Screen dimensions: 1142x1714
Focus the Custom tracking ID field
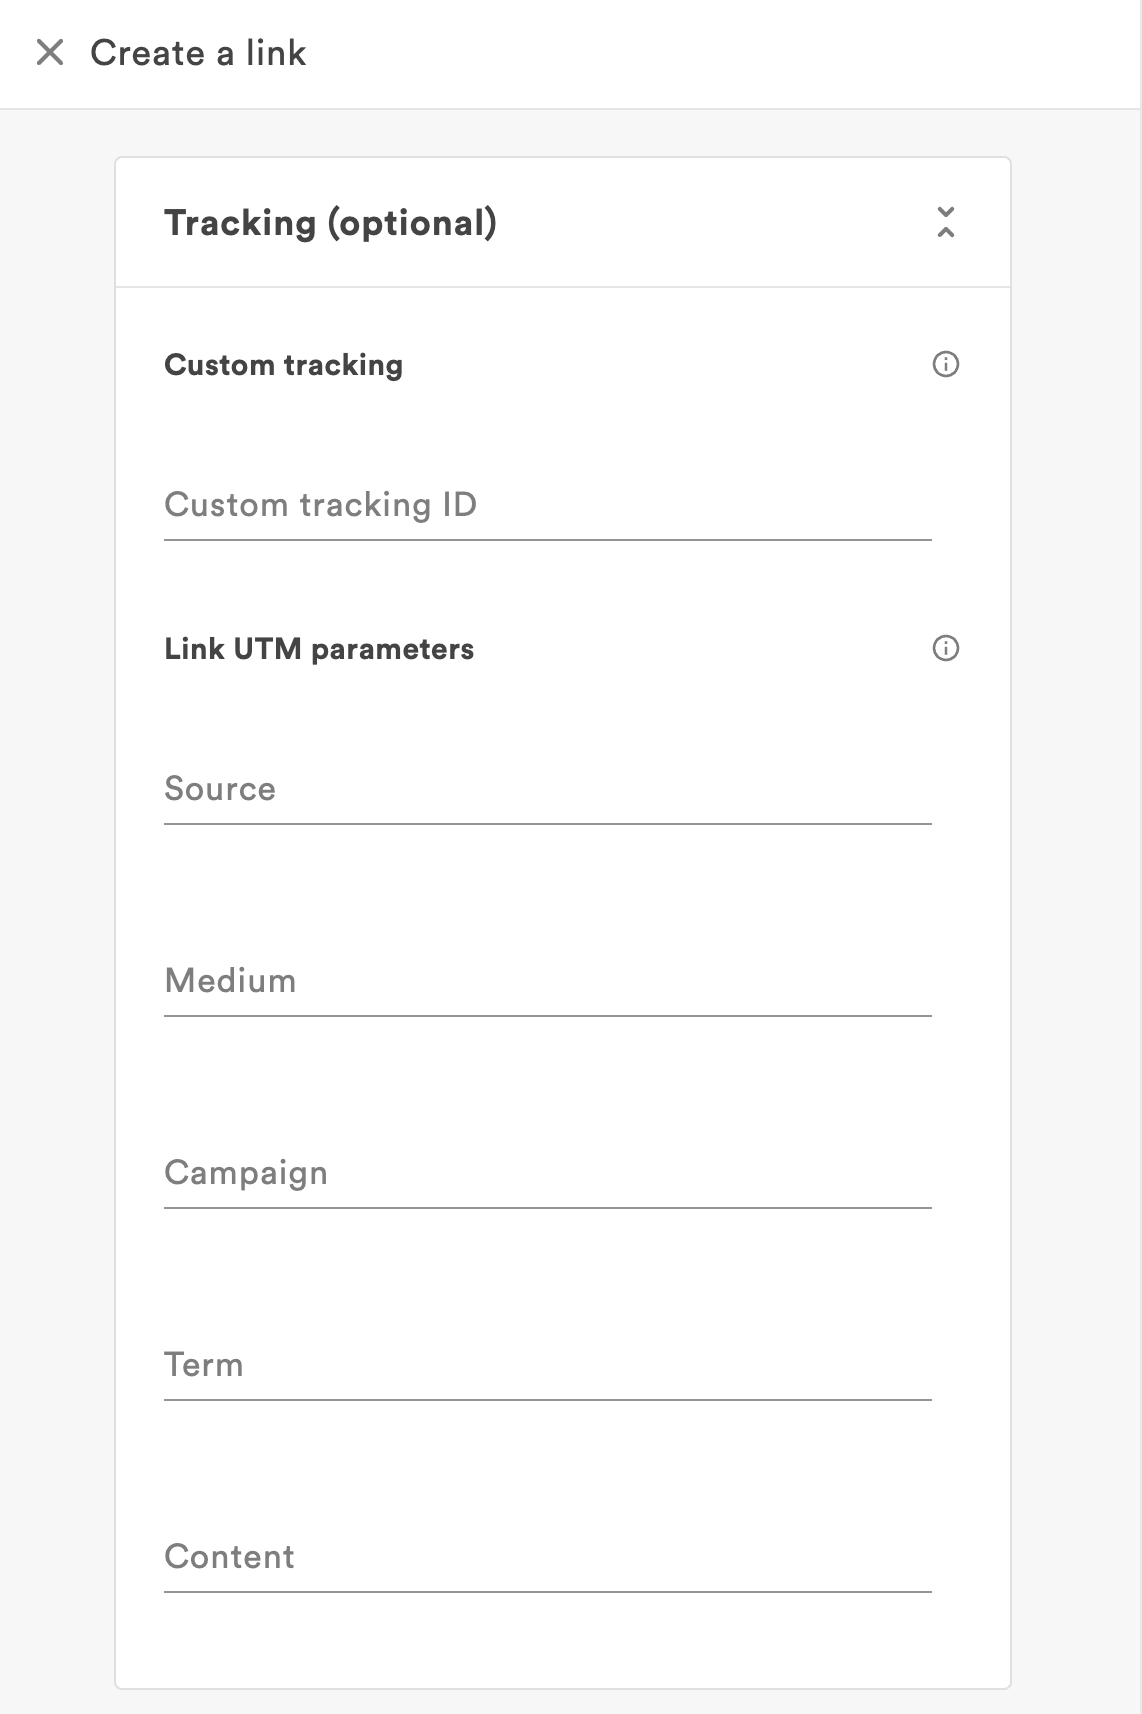coord(547,505)
